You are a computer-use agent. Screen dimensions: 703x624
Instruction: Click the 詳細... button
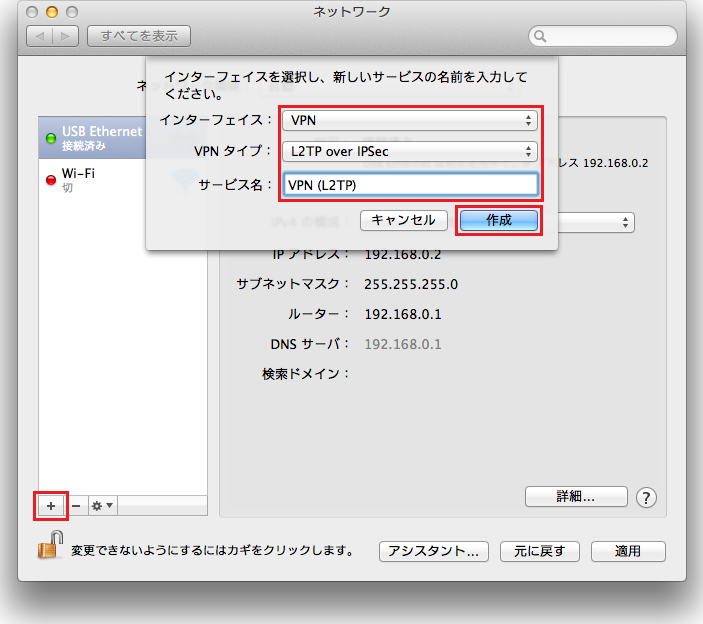576,497
